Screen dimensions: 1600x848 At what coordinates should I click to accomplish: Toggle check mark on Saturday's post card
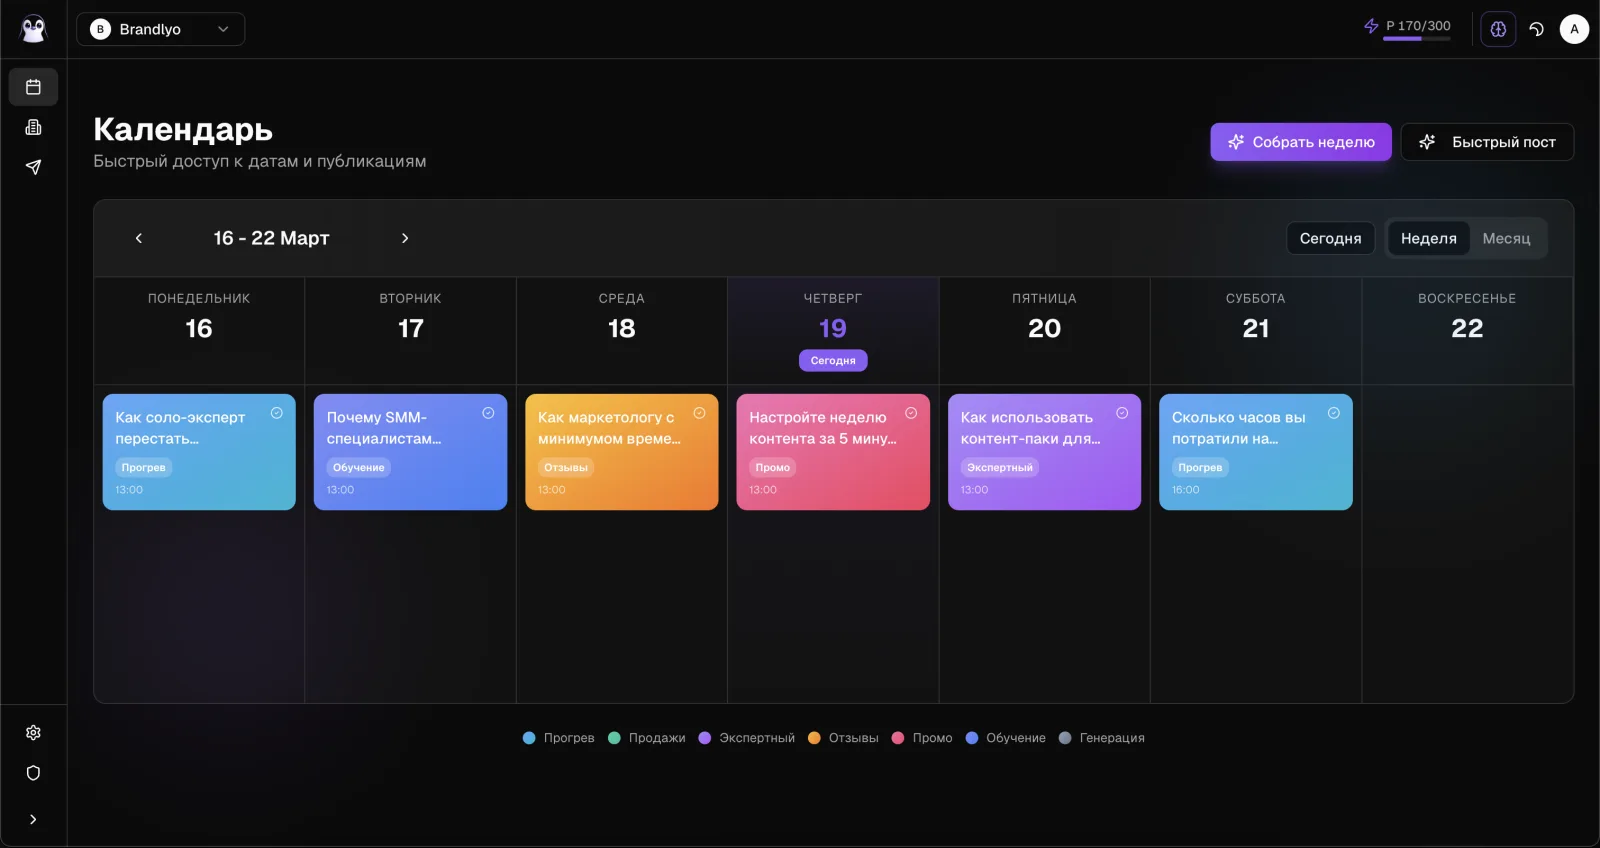1334,413
